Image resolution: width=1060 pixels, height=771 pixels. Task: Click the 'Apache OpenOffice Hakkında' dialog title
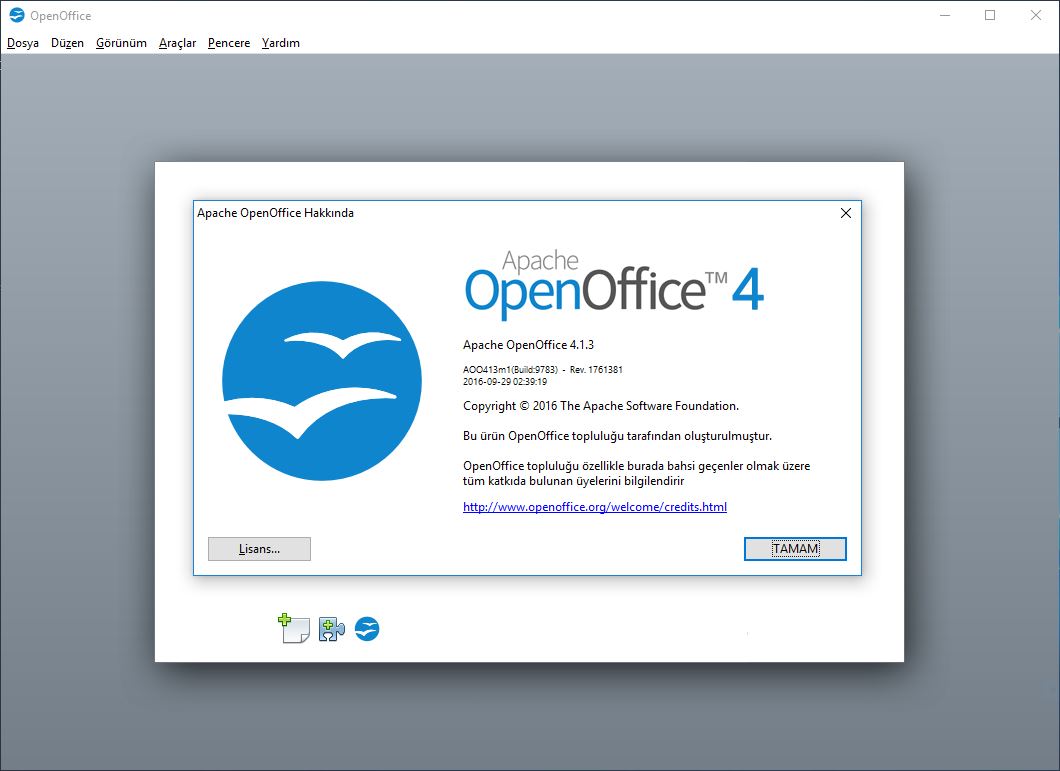[x=275, y=213]
